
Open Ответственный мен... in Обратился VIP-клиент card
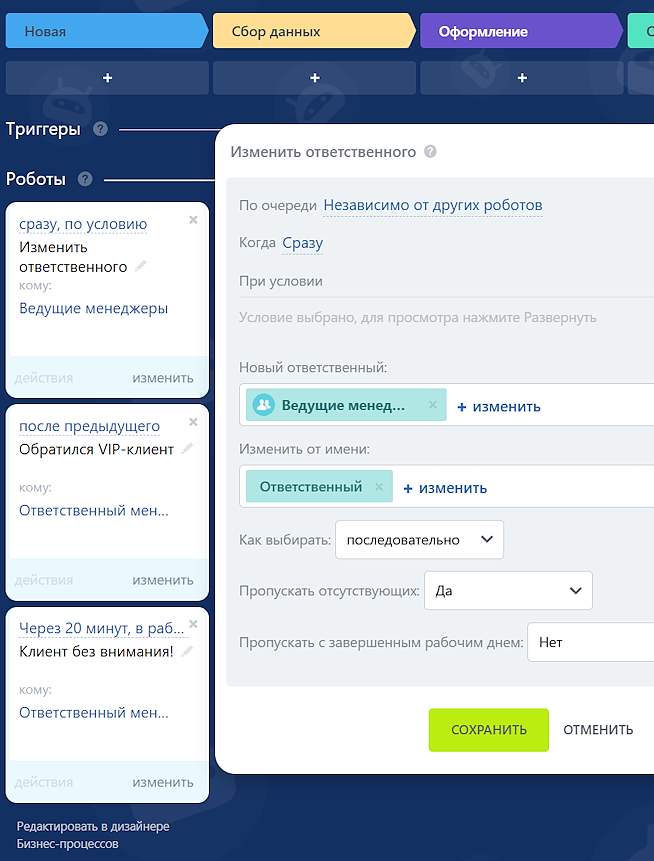coord(94,511)
